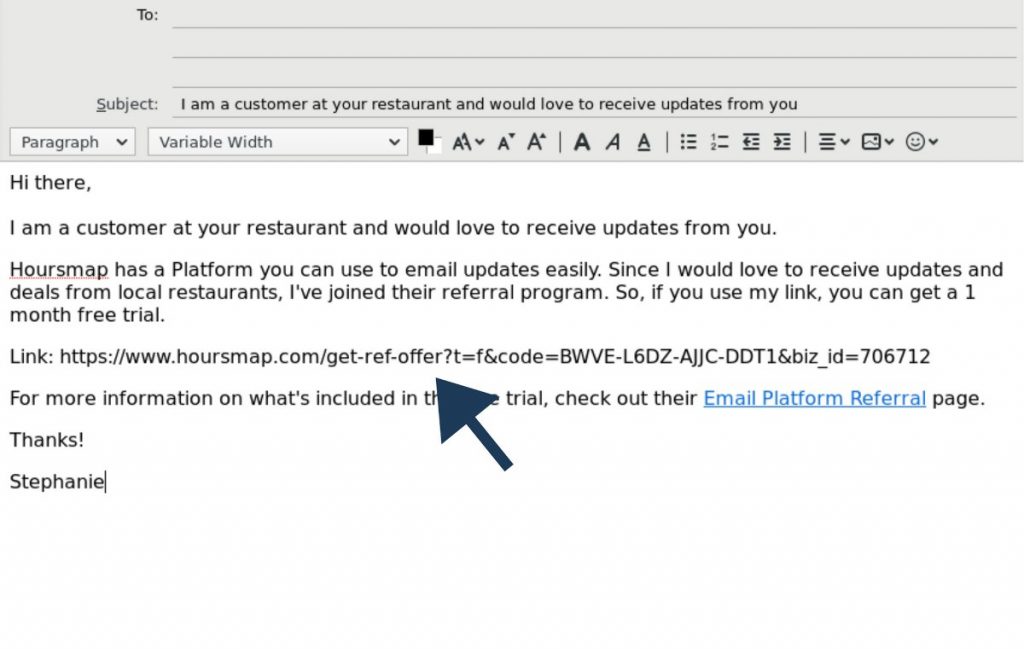Click the misspelled word Hoursmap
The height and width of the screenshot is (649, 1024).
point(59,270)
